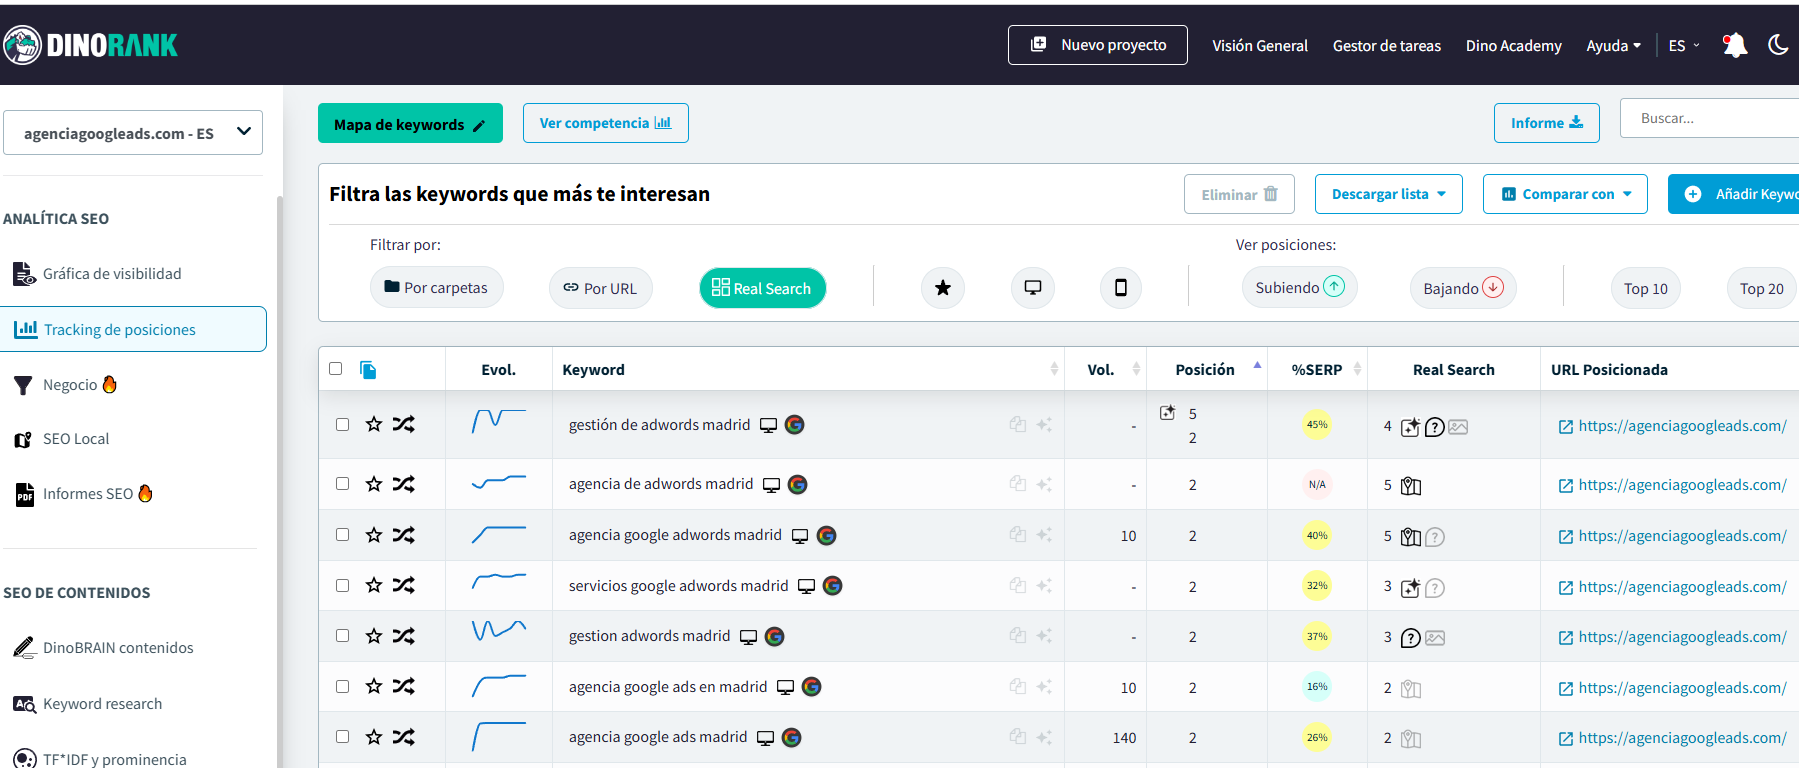Toggle dark mode moon icon
Image resolution: width=1799 pixels, height=768 pixels.
[1778, 45]
